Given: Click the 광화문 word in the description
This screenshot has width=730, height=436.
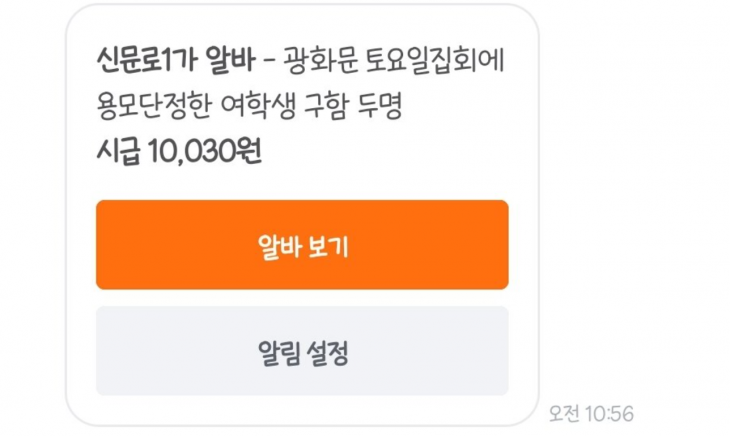Looking at the screenshot, I should pos(315,63).
